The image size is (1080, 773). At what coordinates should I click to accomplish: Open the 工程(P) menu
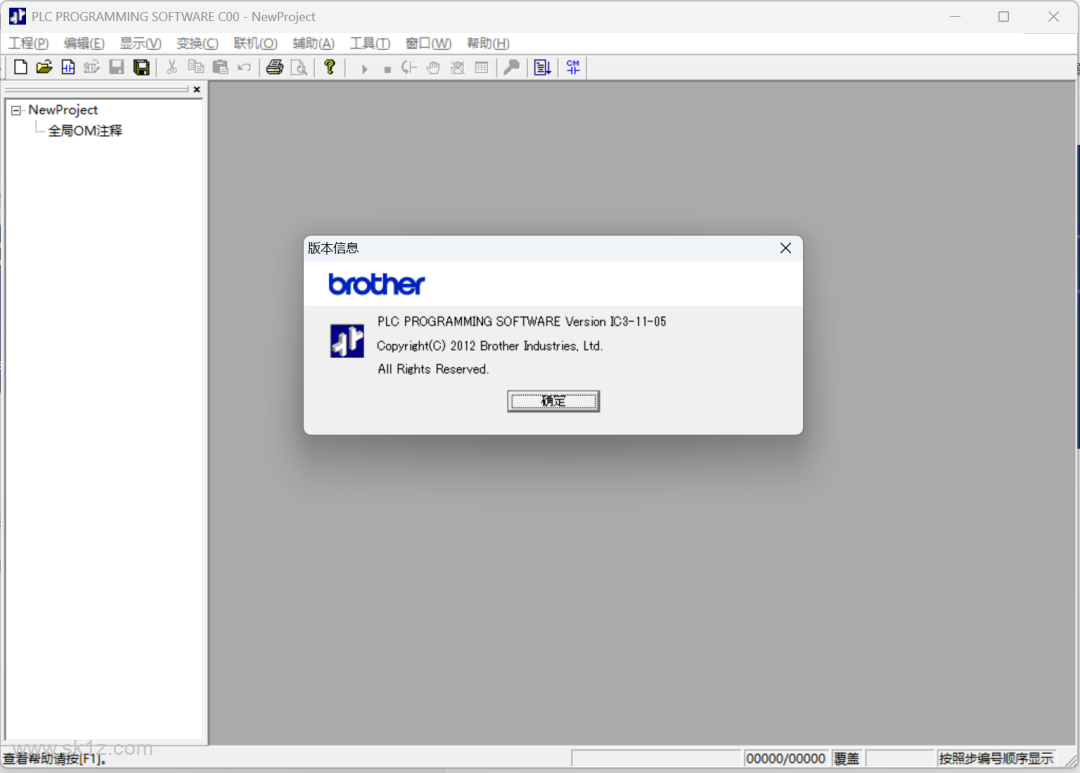28,43
